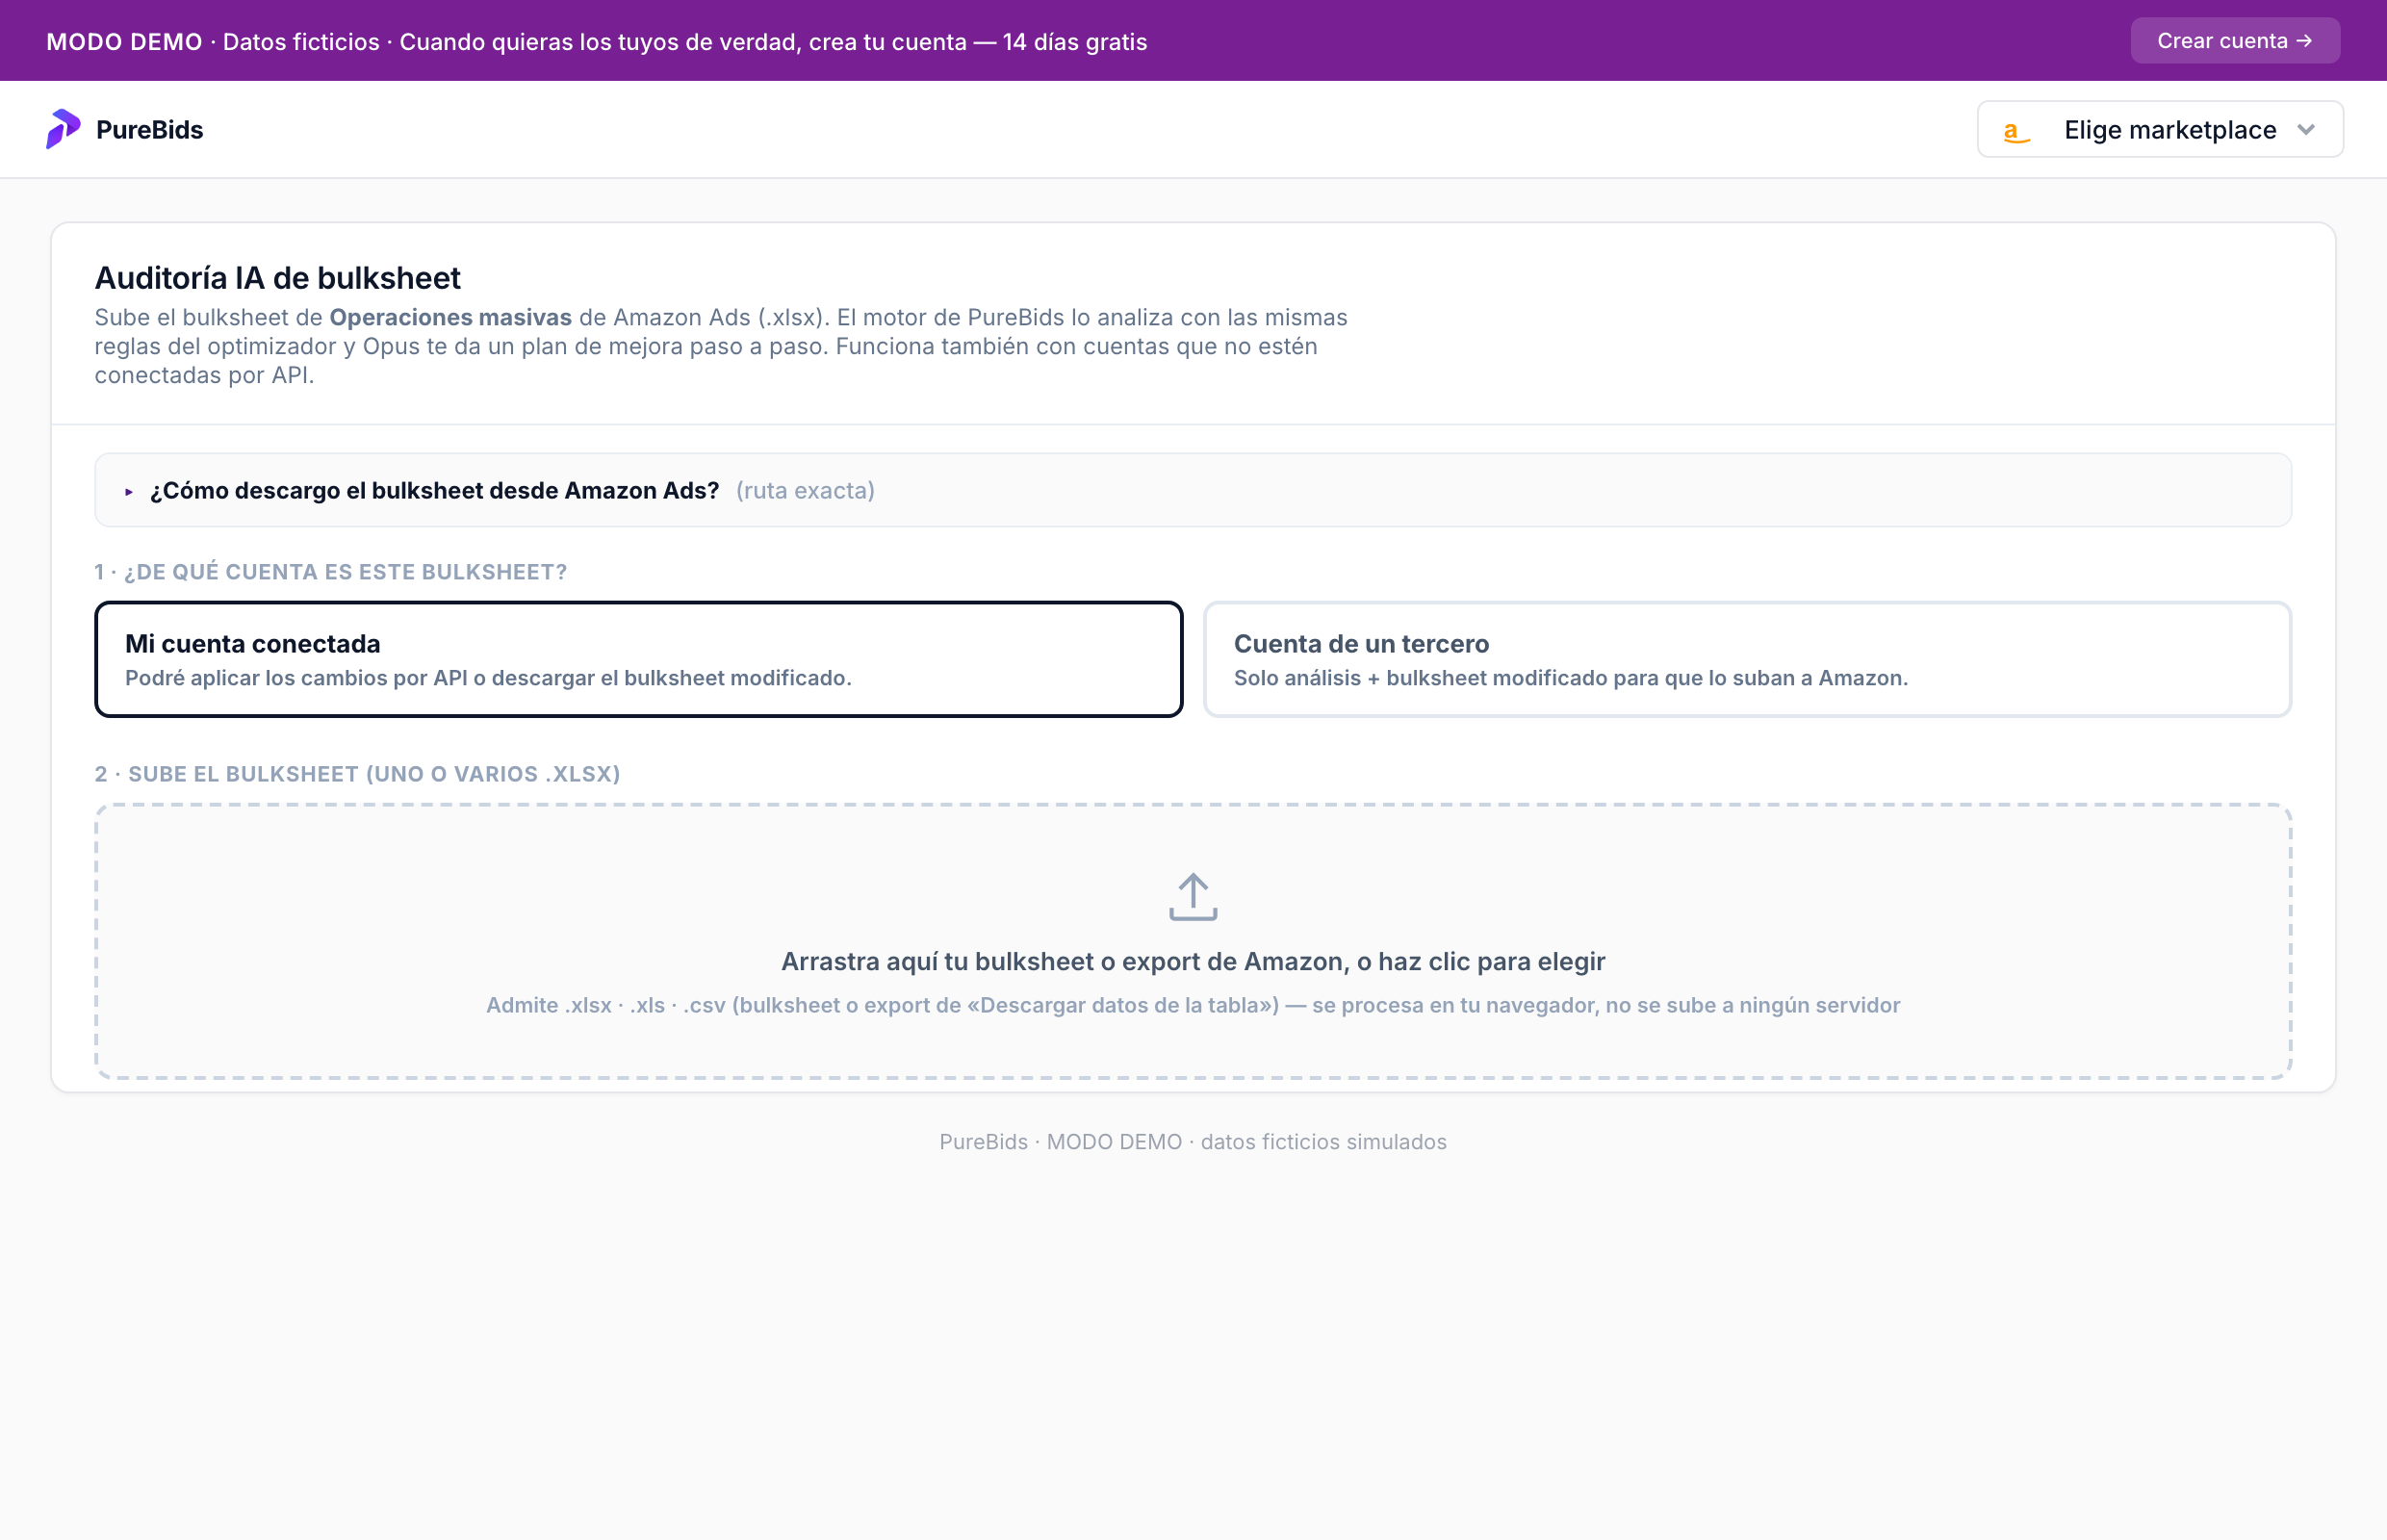Choose the Cuenta de un tercero option
This screenshot has width=2387, height=1540.
coord(1747,659)
